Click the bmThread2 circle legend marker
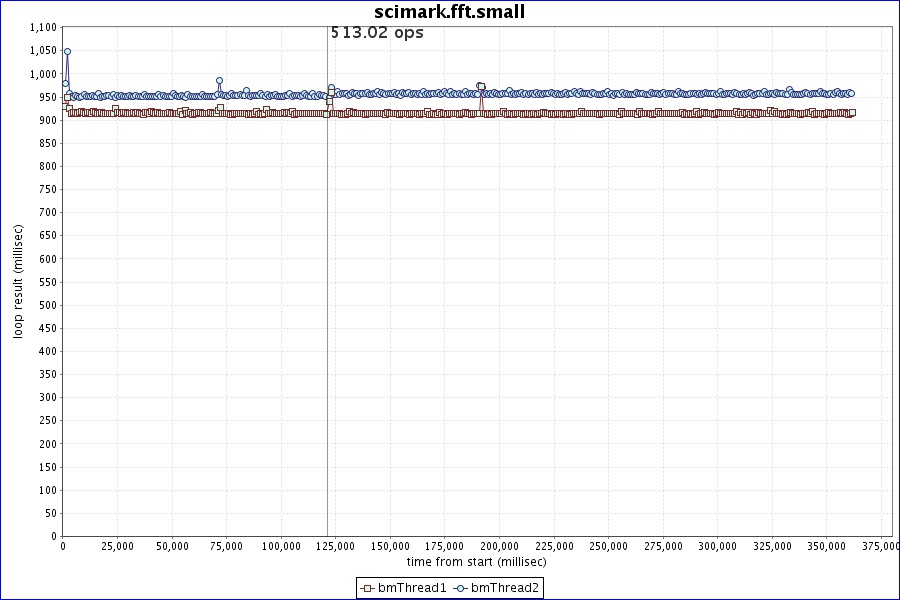This screenshot has width=900, height=600. (x=460, y=588)
